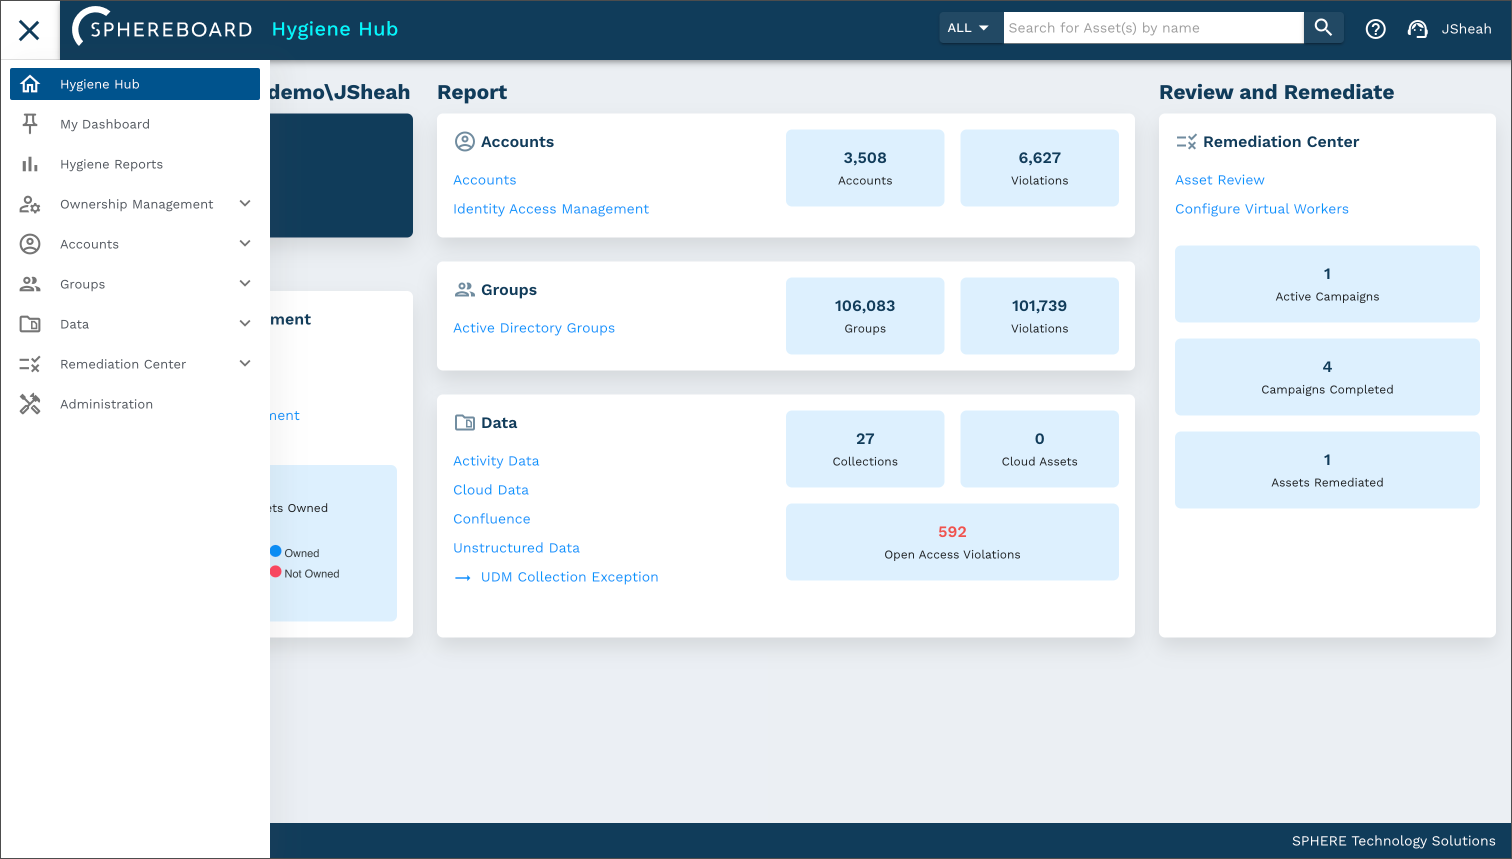Click the 3,508 Accounts tile
This screenshot has width=1512, height=859.
pyautogui.click(x=865, y=168)
